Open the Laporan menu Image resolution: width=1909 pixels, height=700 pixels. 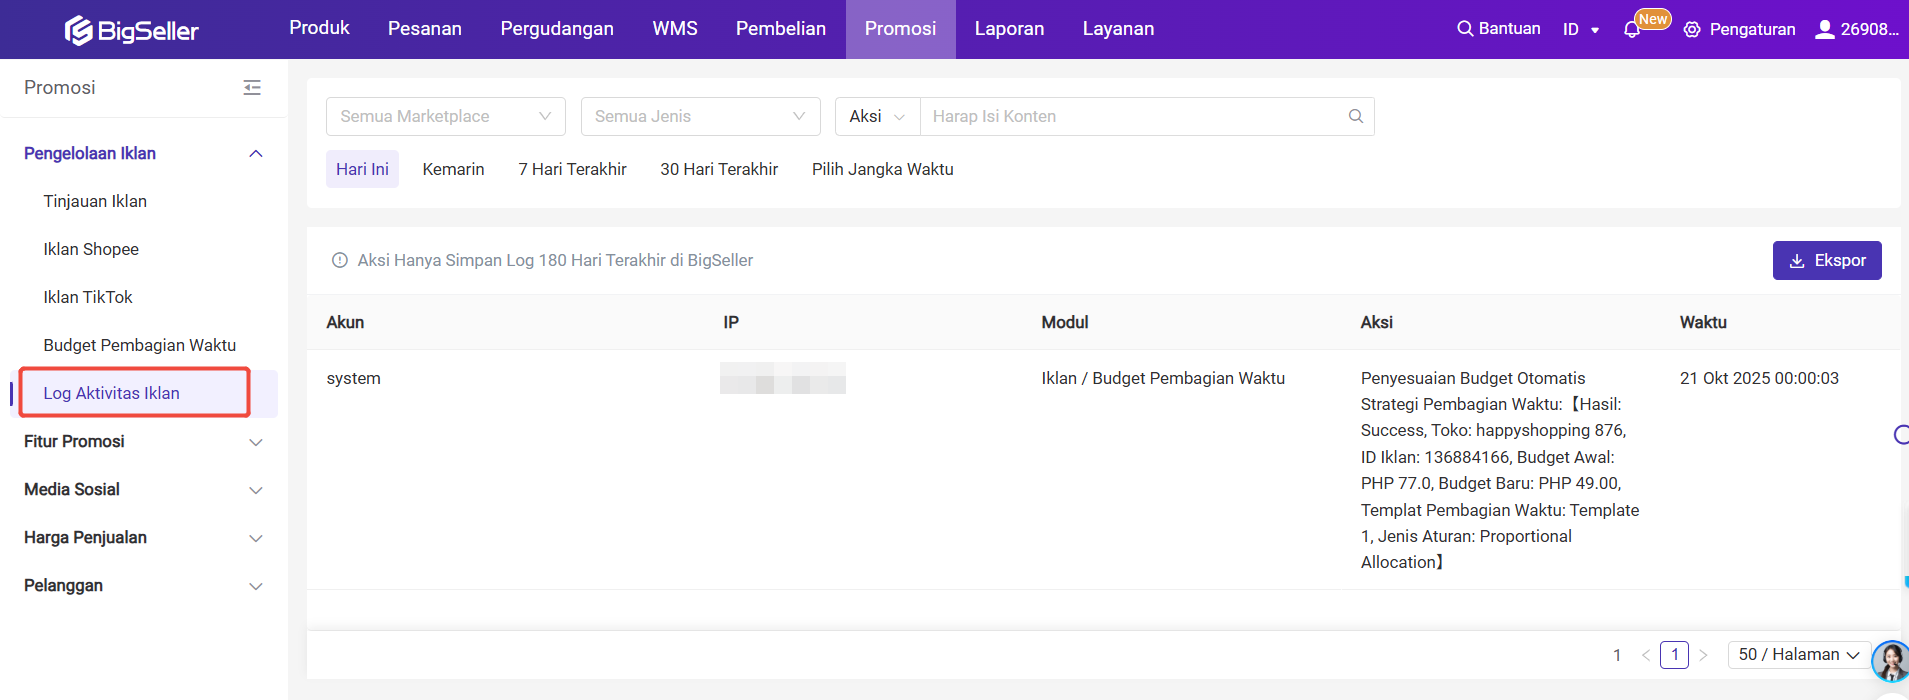(x=1009, y=29)
